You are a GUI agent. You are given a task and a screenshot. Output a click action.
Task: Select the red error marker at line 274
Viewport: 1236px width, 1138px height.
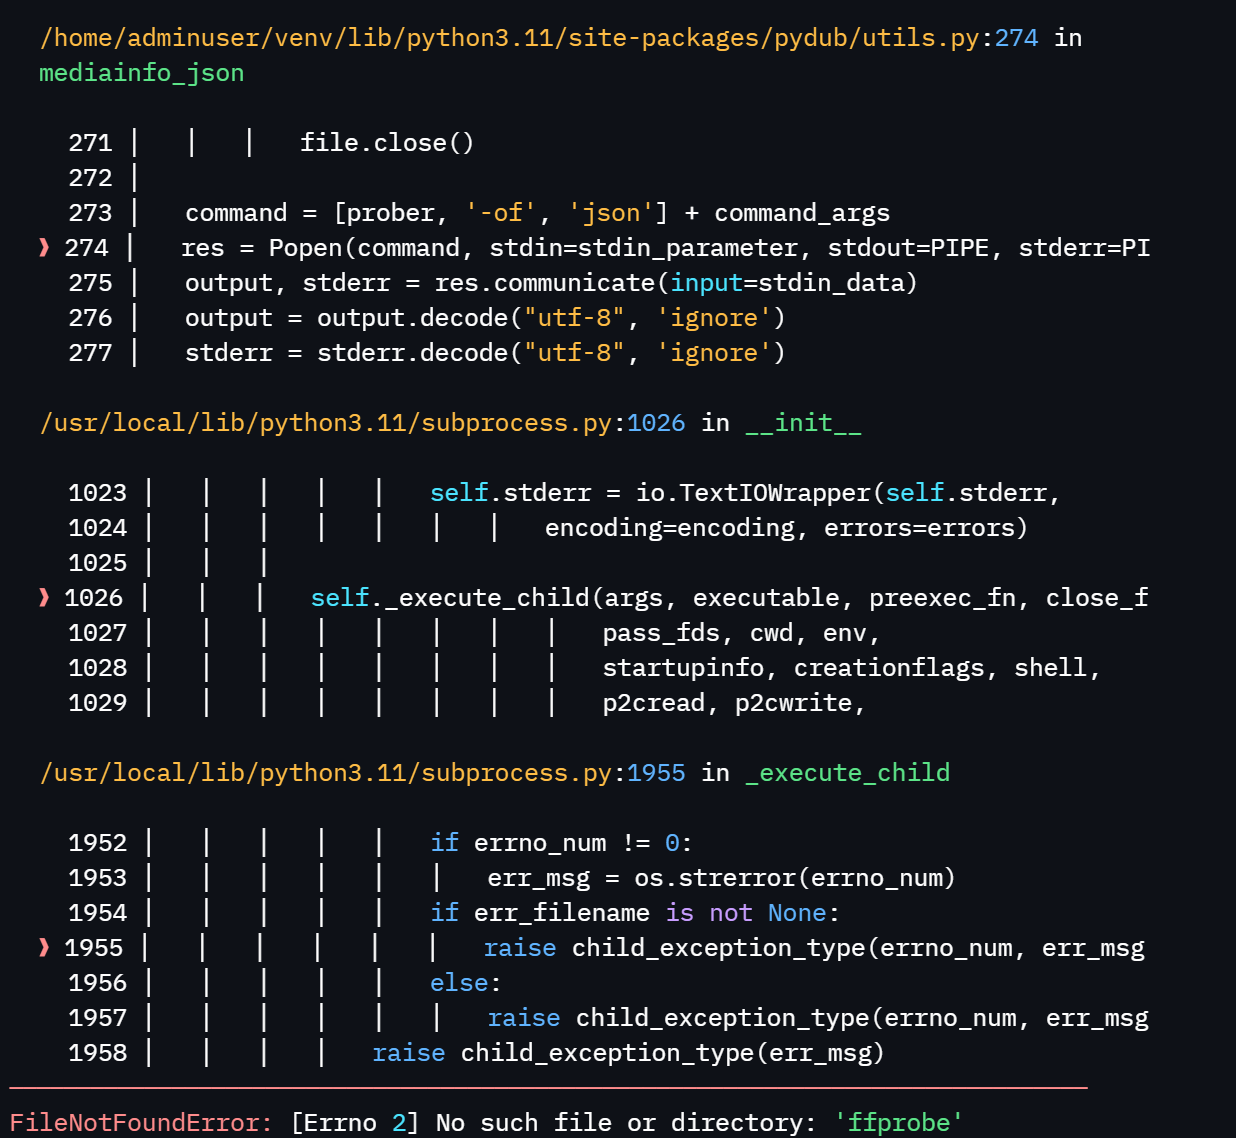(x=42, y=247)
